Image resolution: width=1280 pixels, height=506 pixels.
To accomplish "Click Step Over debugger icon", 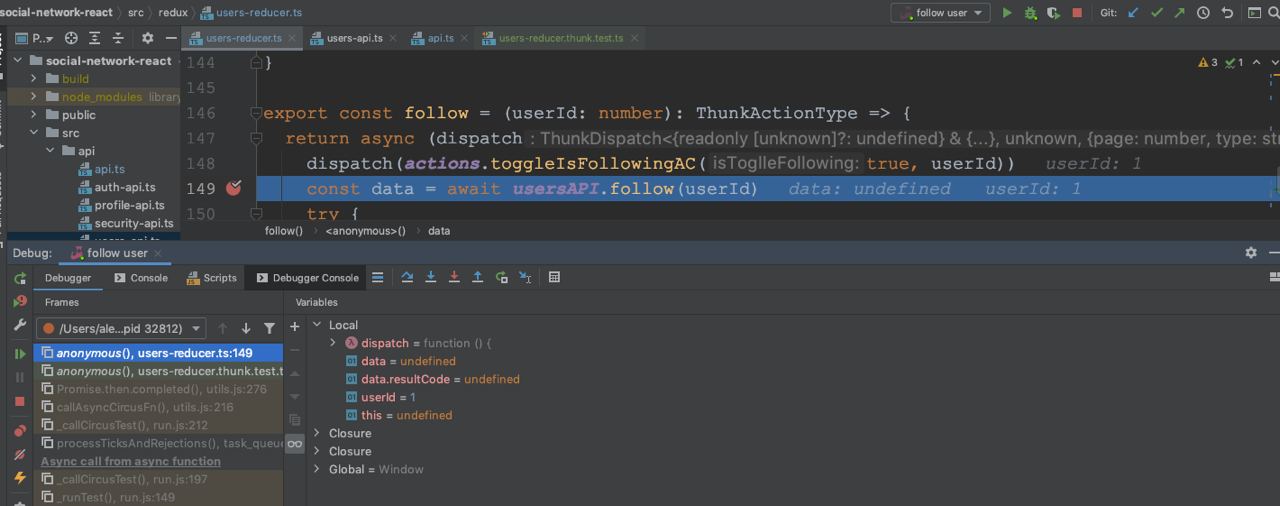I will point(407,277).
